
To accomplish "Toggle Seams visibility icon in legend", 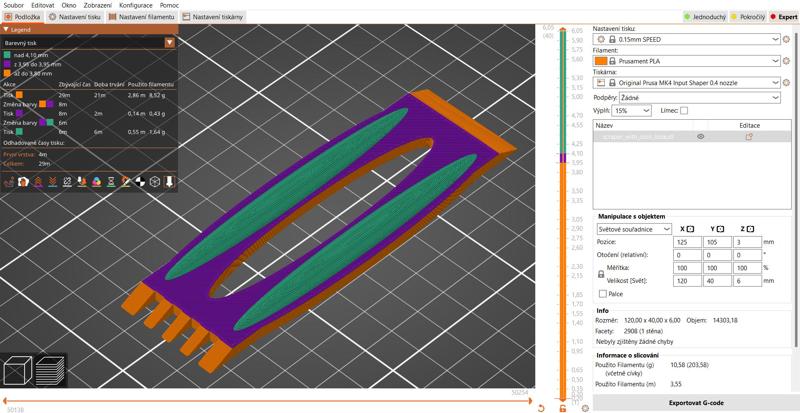I will (x=67, y=182).
